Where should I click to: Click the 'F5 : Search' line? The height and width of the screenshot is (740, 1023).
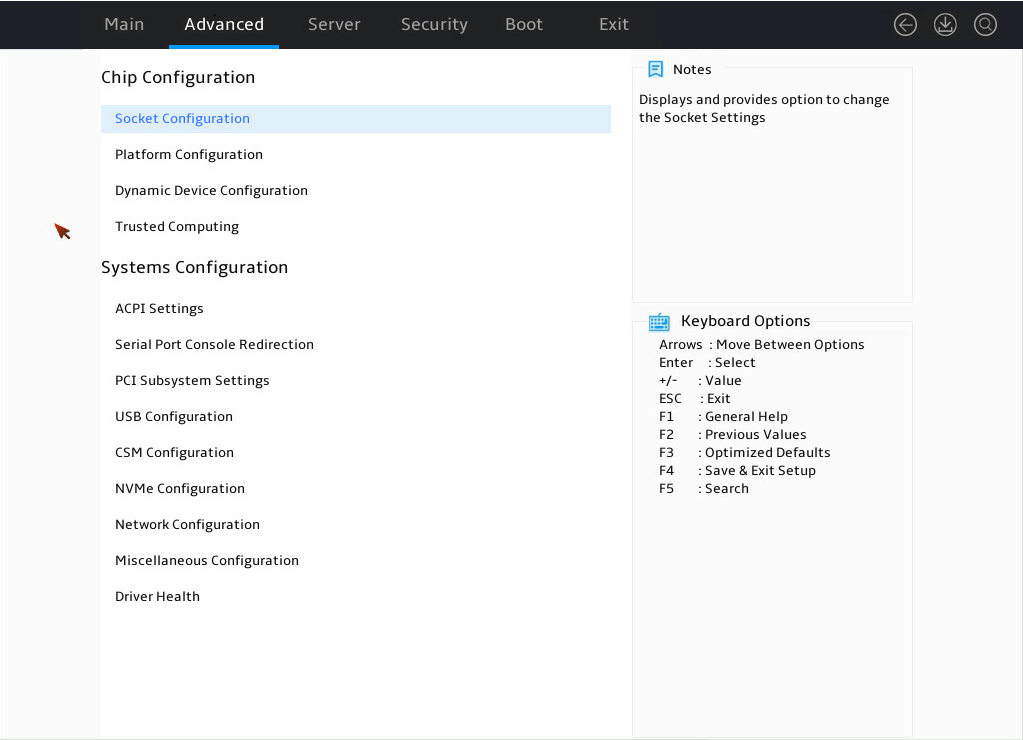[704, 489]
